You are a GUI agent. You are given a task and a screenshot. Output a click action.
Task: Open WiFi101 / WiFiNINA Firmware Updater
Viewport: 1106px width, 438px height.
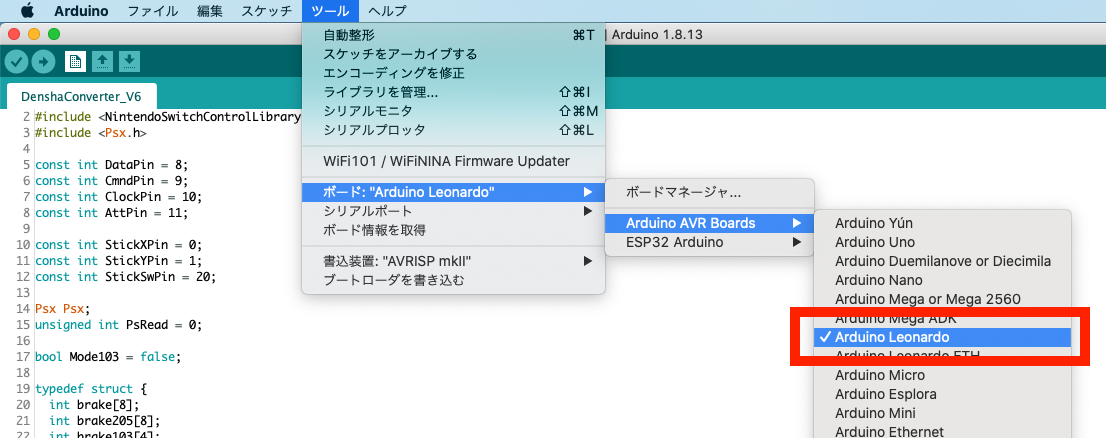[453, 161]
